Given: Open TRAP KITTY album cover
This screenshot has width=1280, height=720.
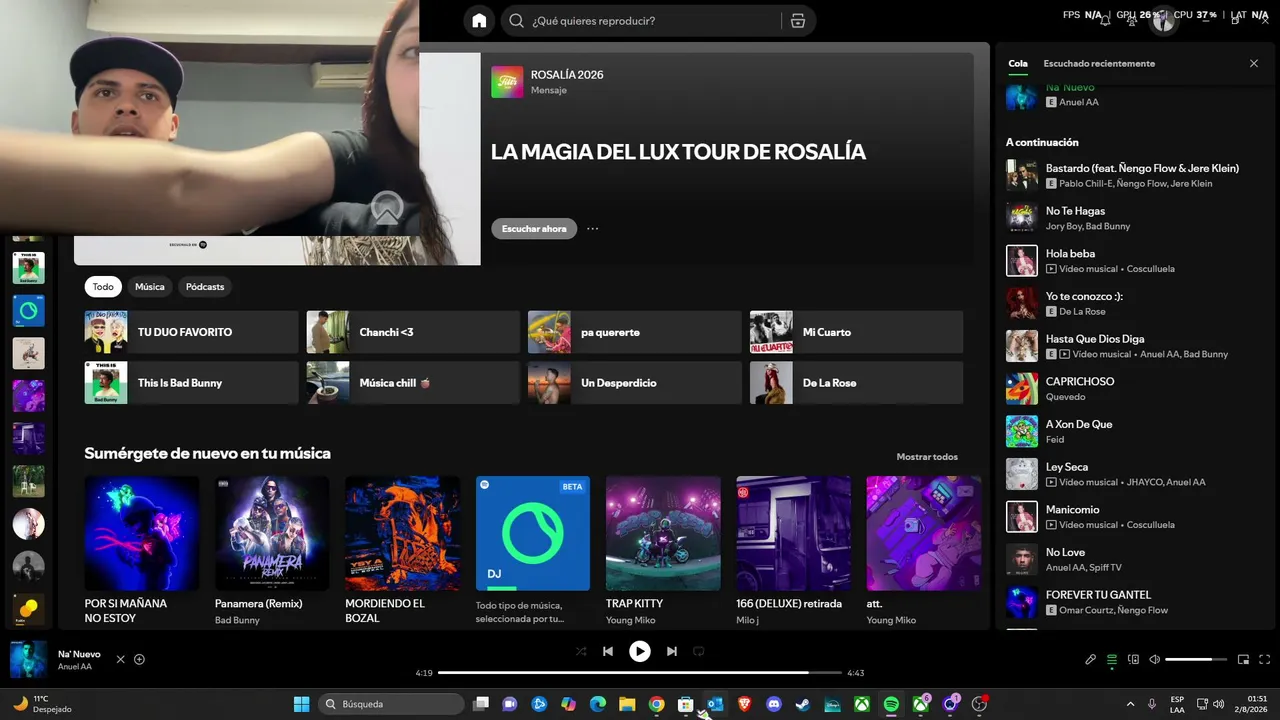Looking at the screenshot, I should 663,533.
